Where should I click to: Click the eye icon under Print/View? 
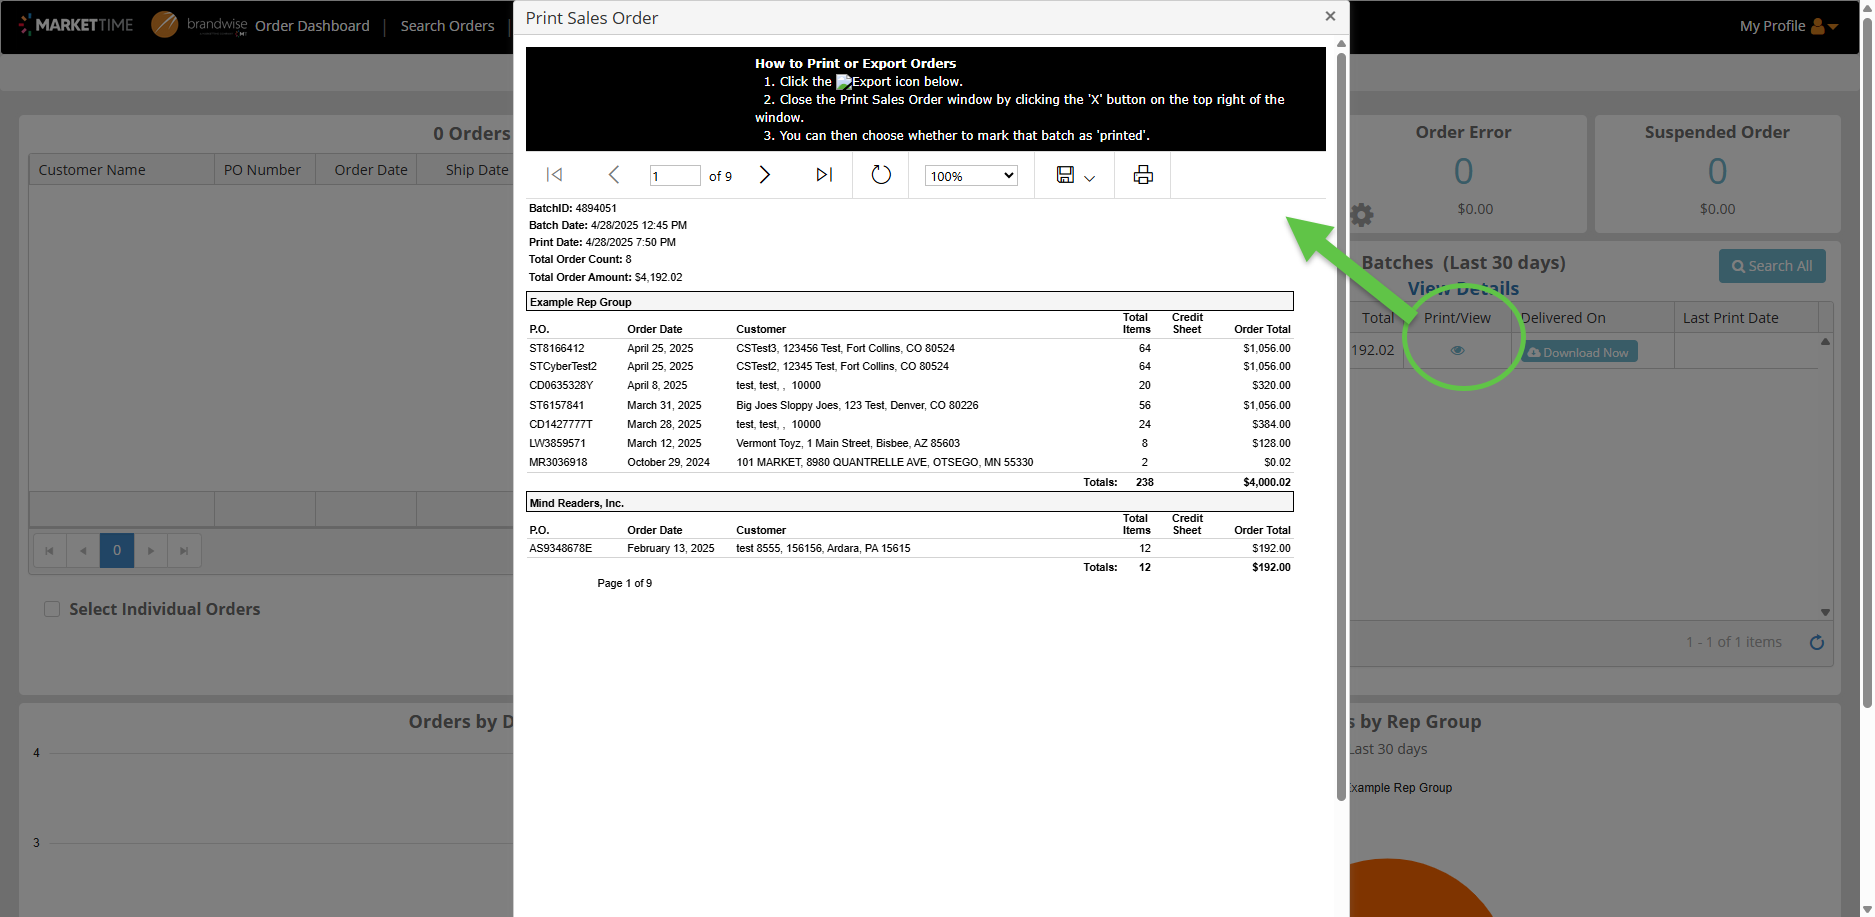[1458, 351]
